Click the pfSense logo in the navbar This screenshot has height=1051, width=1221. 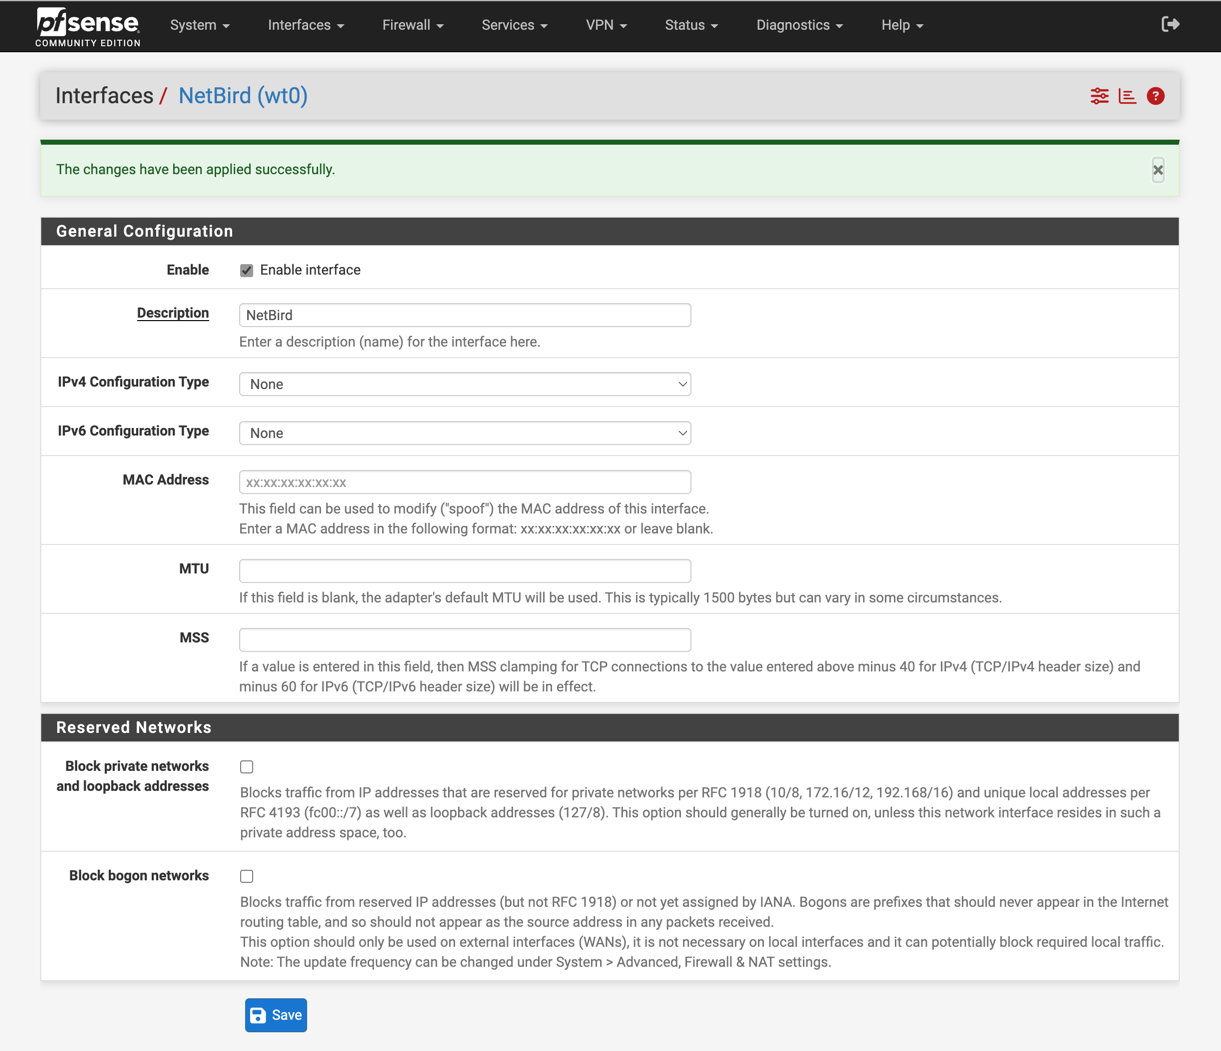coord(87,25)
